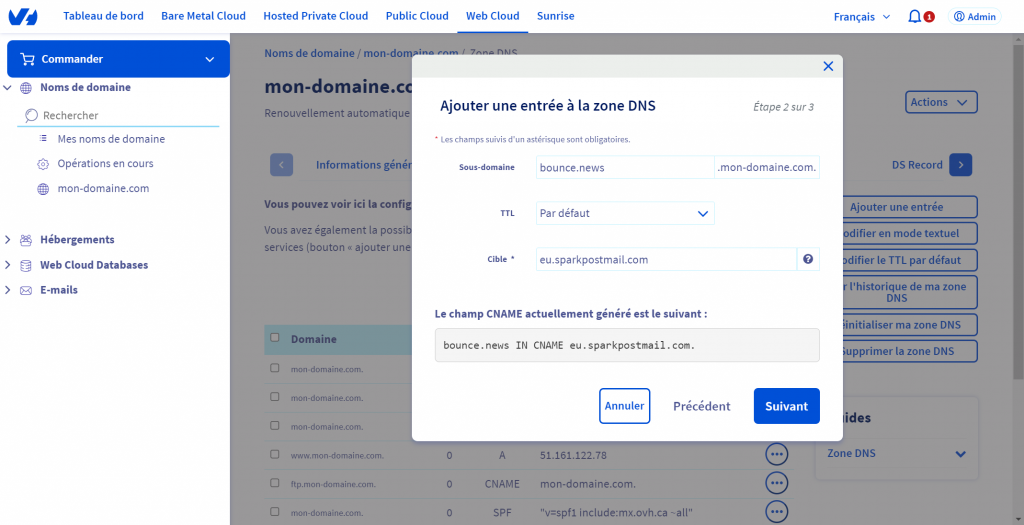Switch to the Public Cloud tab
Screen dimensions: 1024x525
pos(417,16)
